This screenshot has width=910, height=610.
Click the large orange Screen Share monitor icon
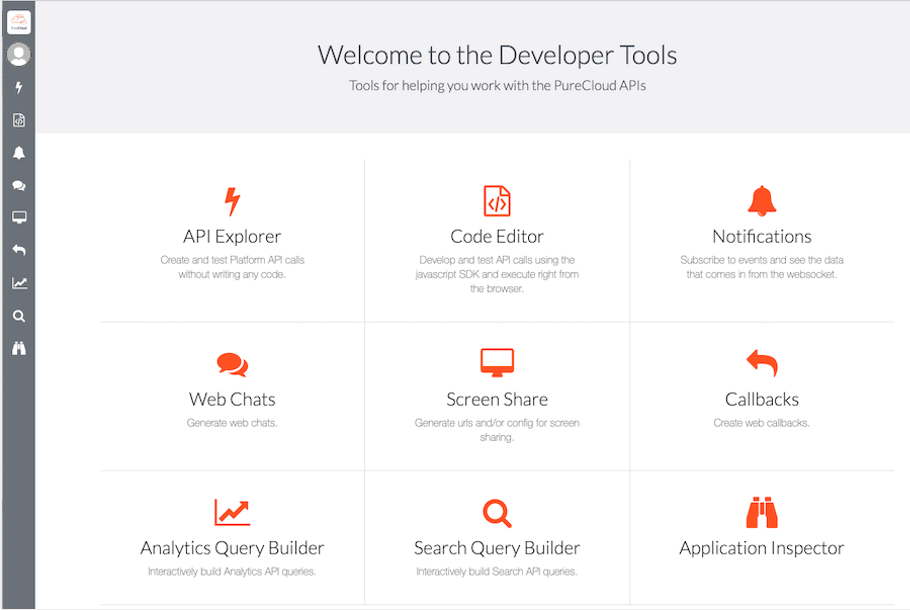pos(497,363)
